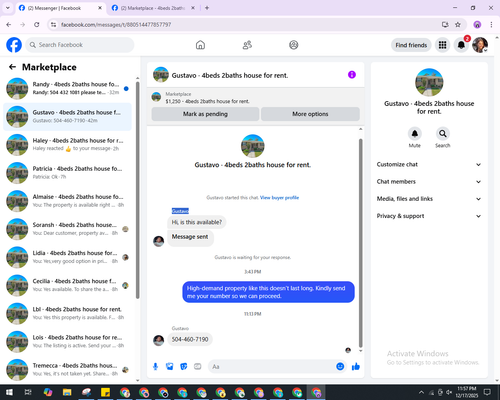The image size is (500, 400).
Task: Open the notifications bell with badge
Action: 461,45
